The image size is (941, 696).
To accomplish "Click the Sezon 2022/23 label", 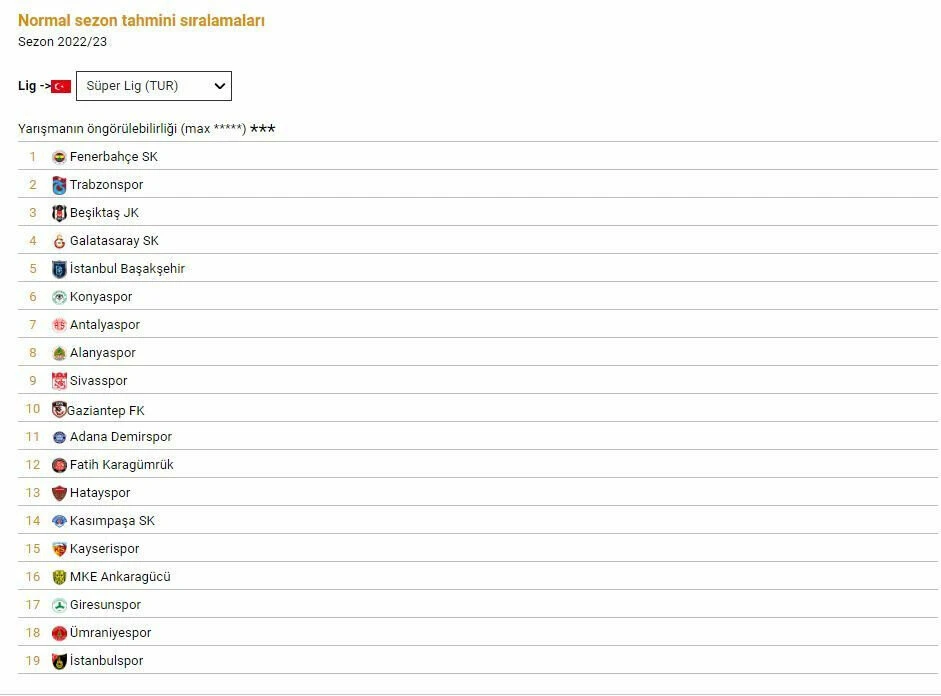I will tap(52, 41).
